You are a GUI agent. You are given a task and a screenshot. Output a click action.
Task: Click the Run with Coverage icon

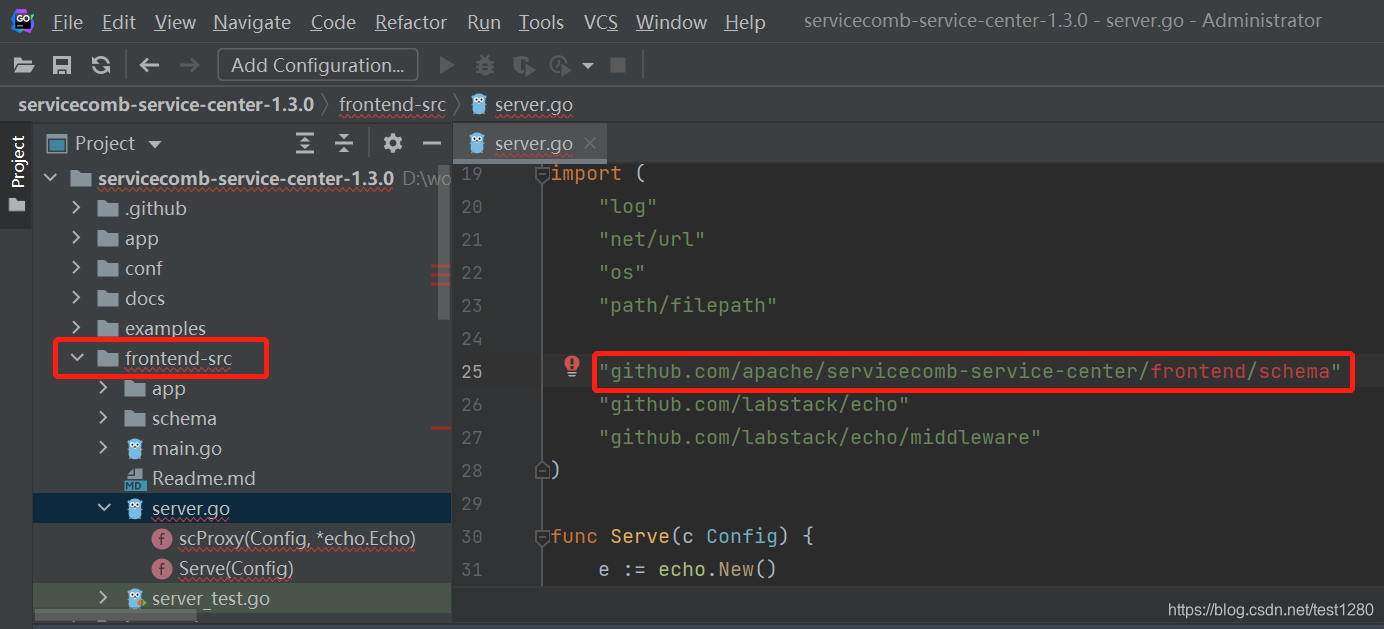point(522,65)
